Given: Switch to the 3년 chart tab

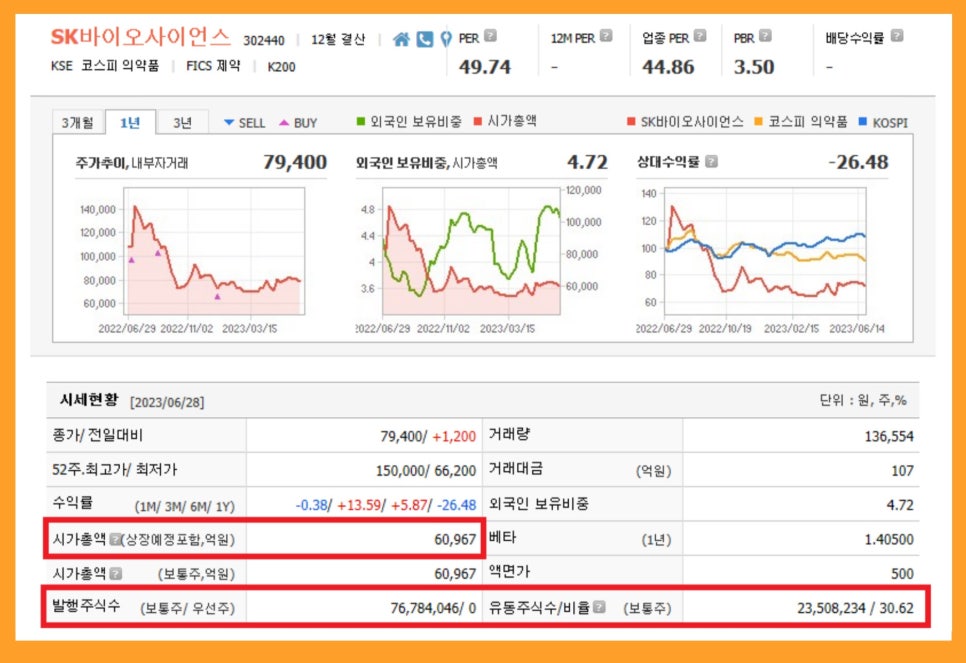Looking at the screenshot, I should 182,123.
